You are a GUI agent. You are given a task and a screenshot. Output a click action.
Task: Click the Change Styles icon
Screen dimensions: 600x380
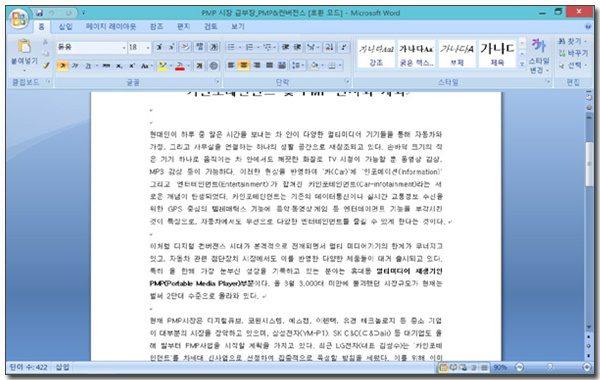(539, 55)
